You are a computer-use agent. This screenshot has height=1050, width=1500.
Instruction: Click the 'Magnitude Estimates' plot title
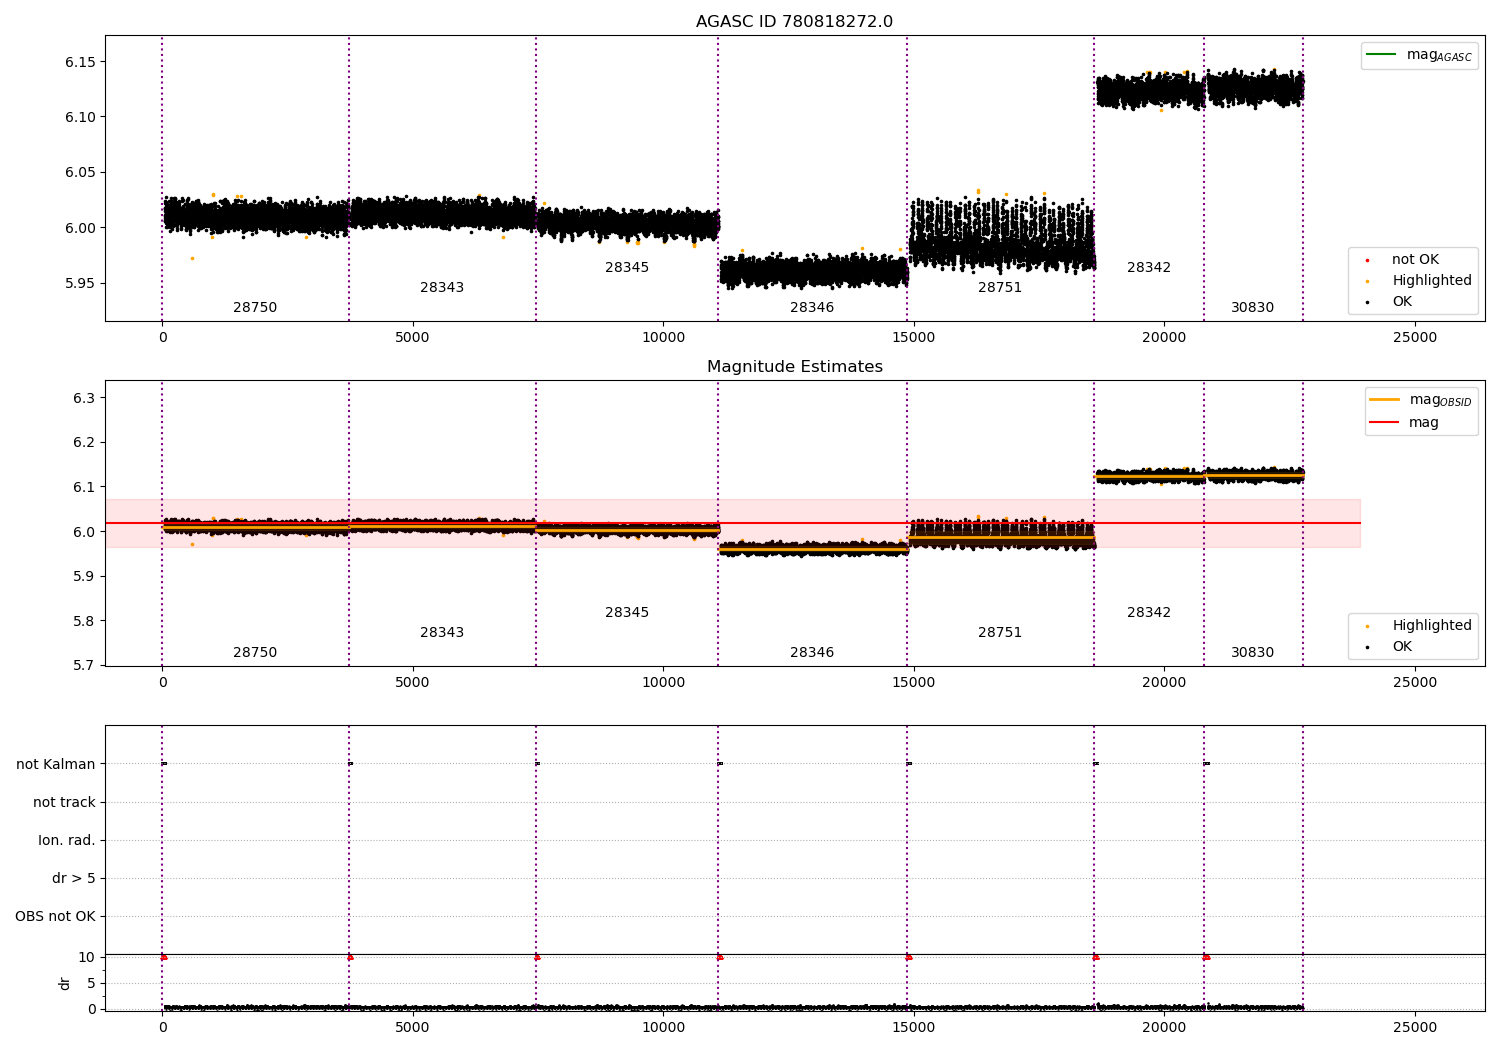click(x=794, y=367)
